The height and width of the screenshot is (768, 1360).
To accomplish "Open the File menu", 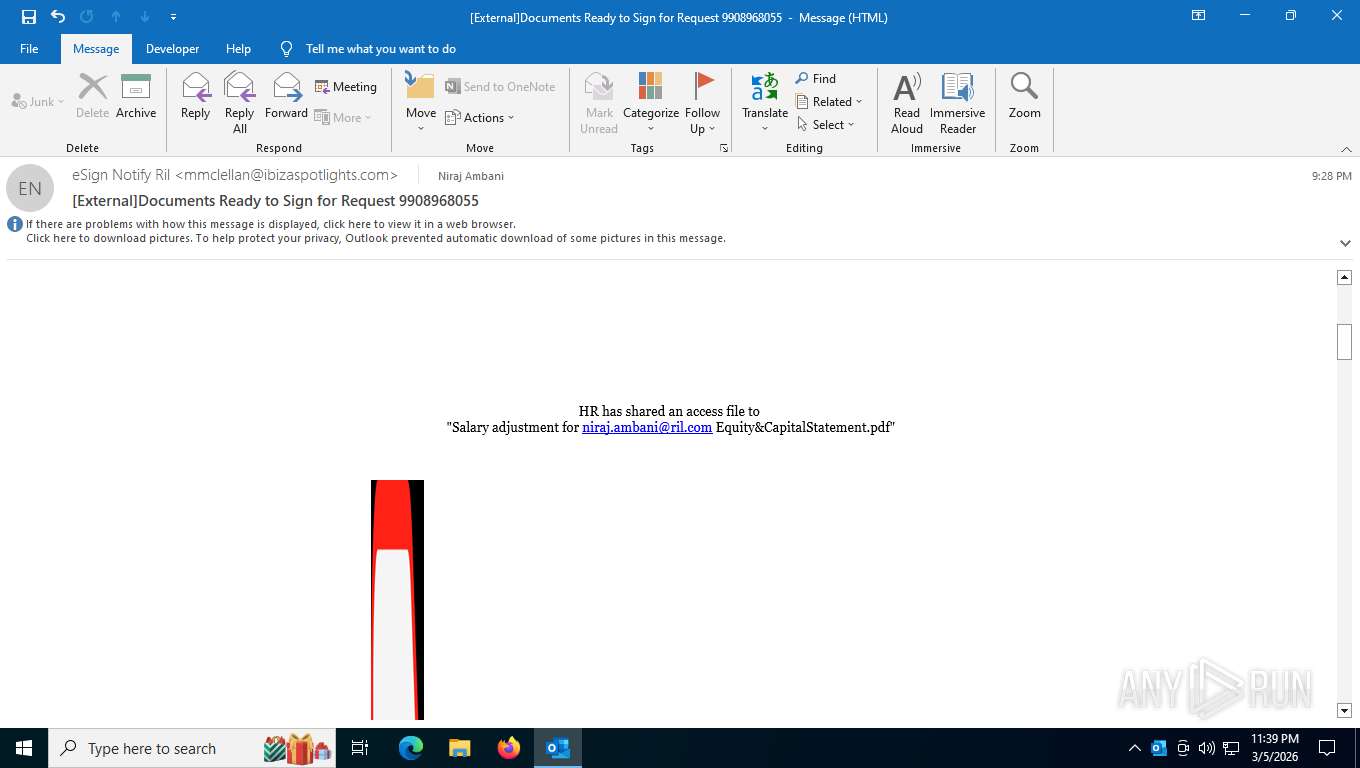I will 29,49.
